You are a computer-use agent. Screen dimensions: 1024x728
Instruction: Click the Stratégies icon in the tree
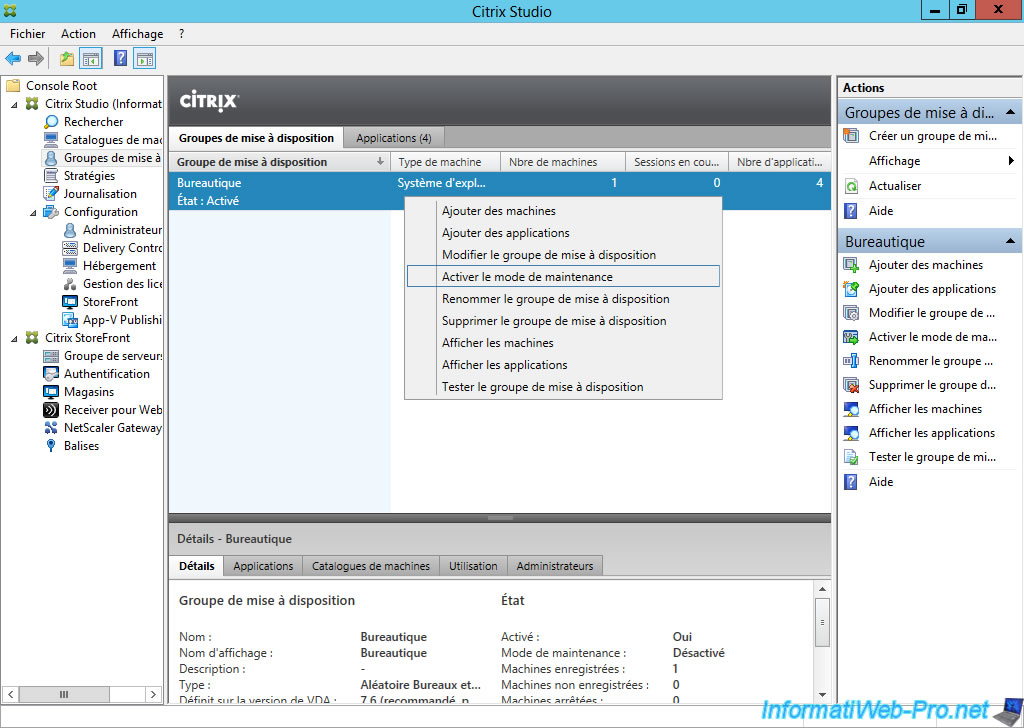[51, 176]
